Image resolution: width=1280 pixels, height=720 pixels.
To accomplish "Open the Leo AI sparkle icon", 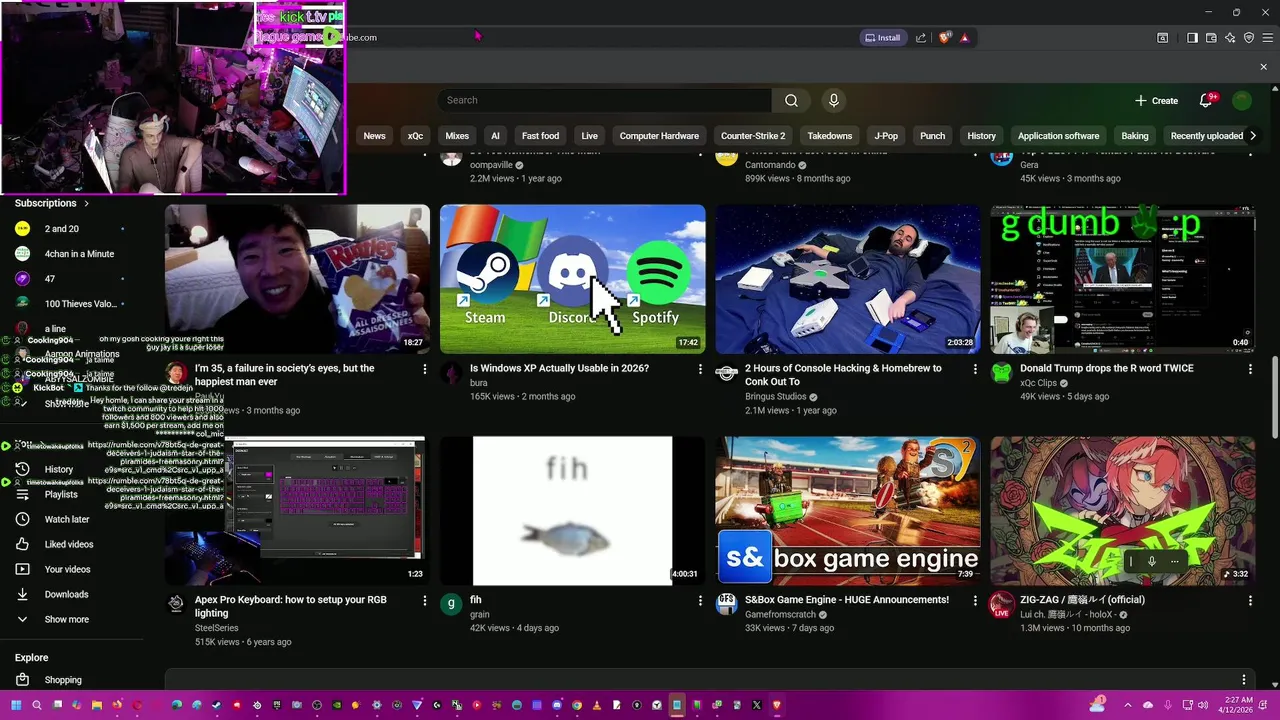I will [1230, 38].
